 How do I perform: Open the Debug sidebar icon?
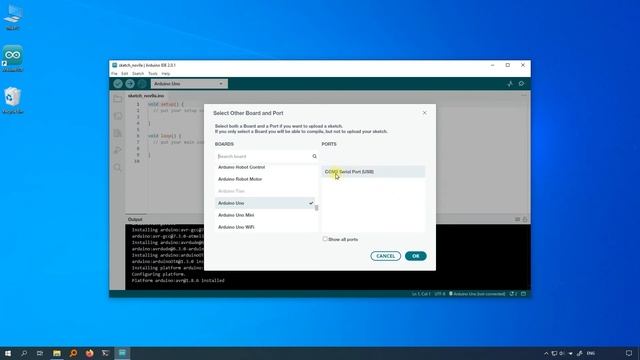[118, 150]
